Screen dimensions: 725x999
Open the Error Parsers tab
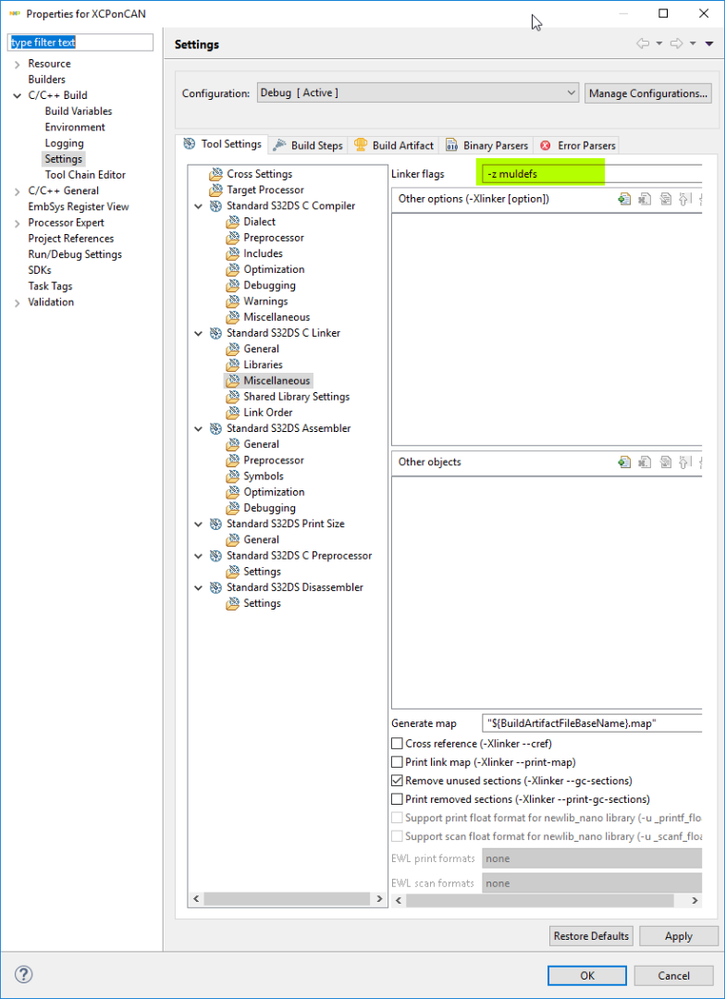click(x=578, y=145)
